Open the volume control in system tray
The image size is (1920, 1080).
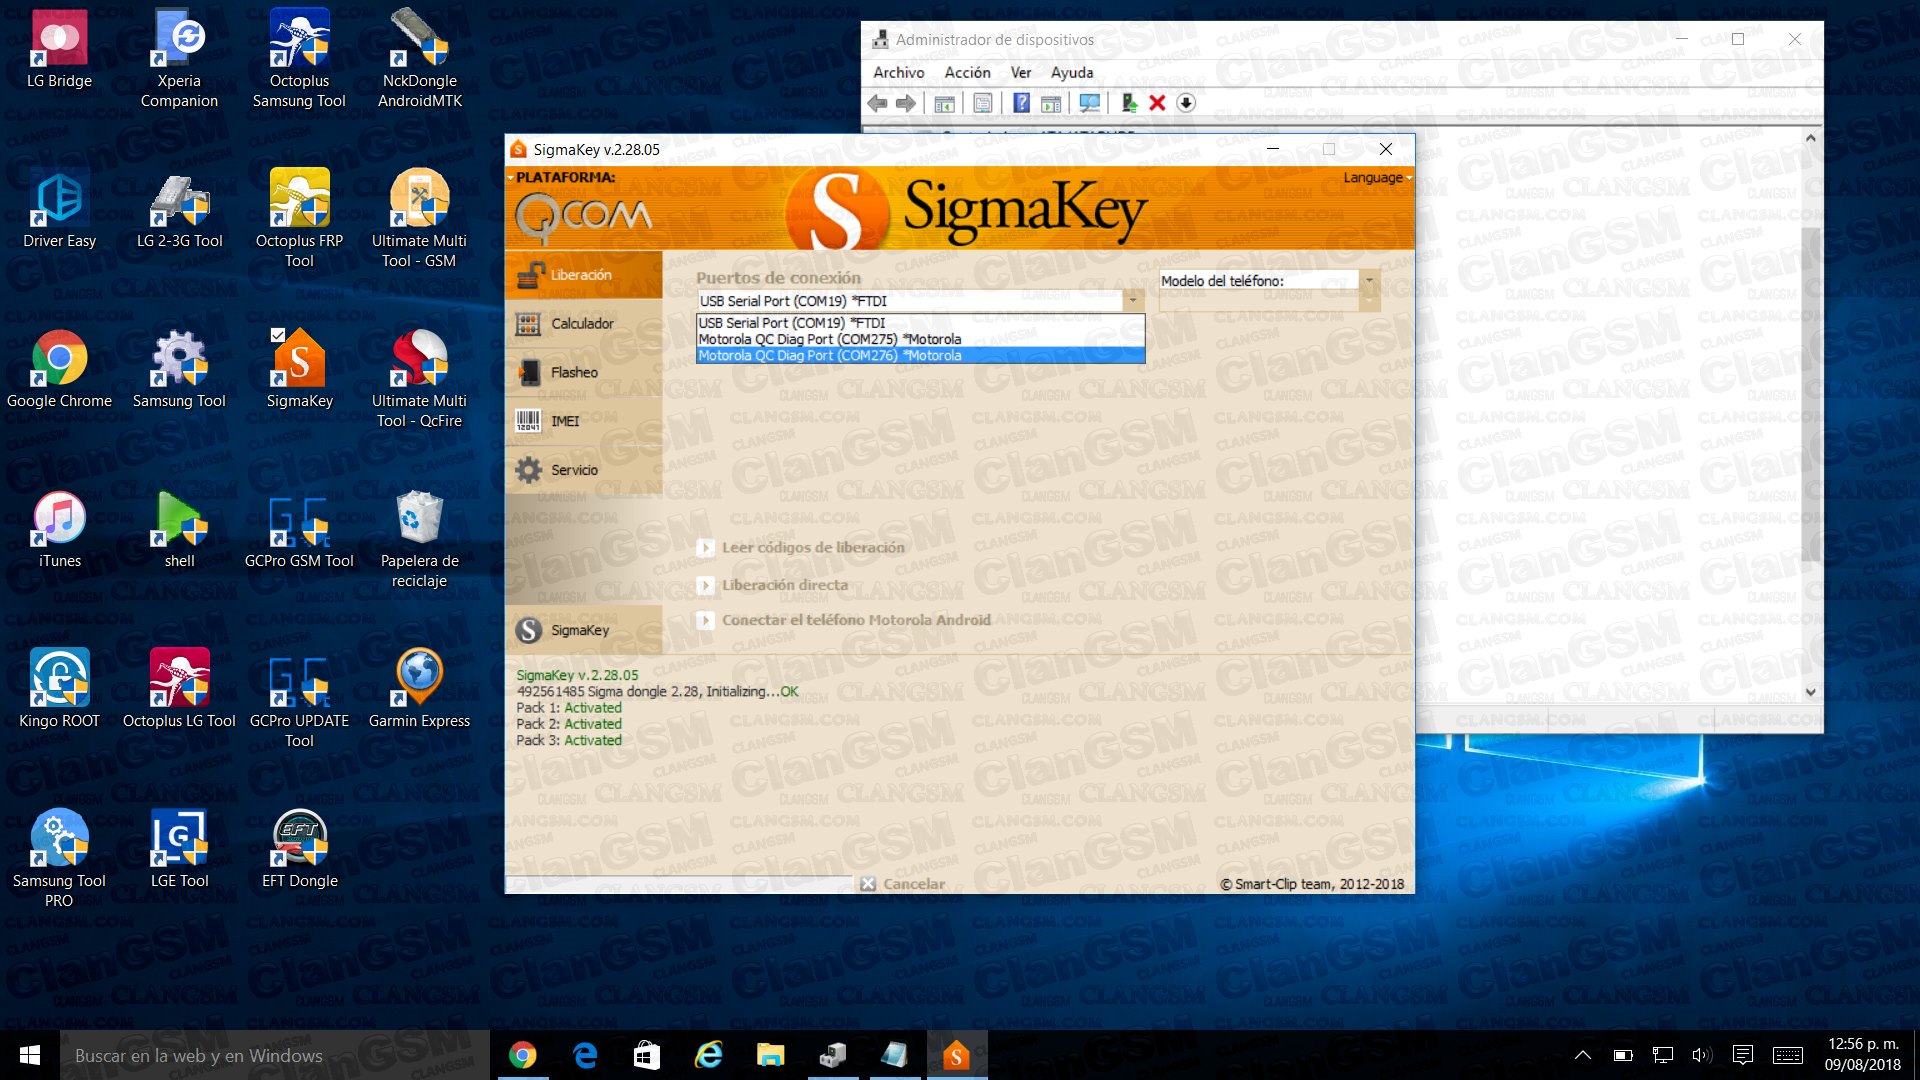1701,1055
